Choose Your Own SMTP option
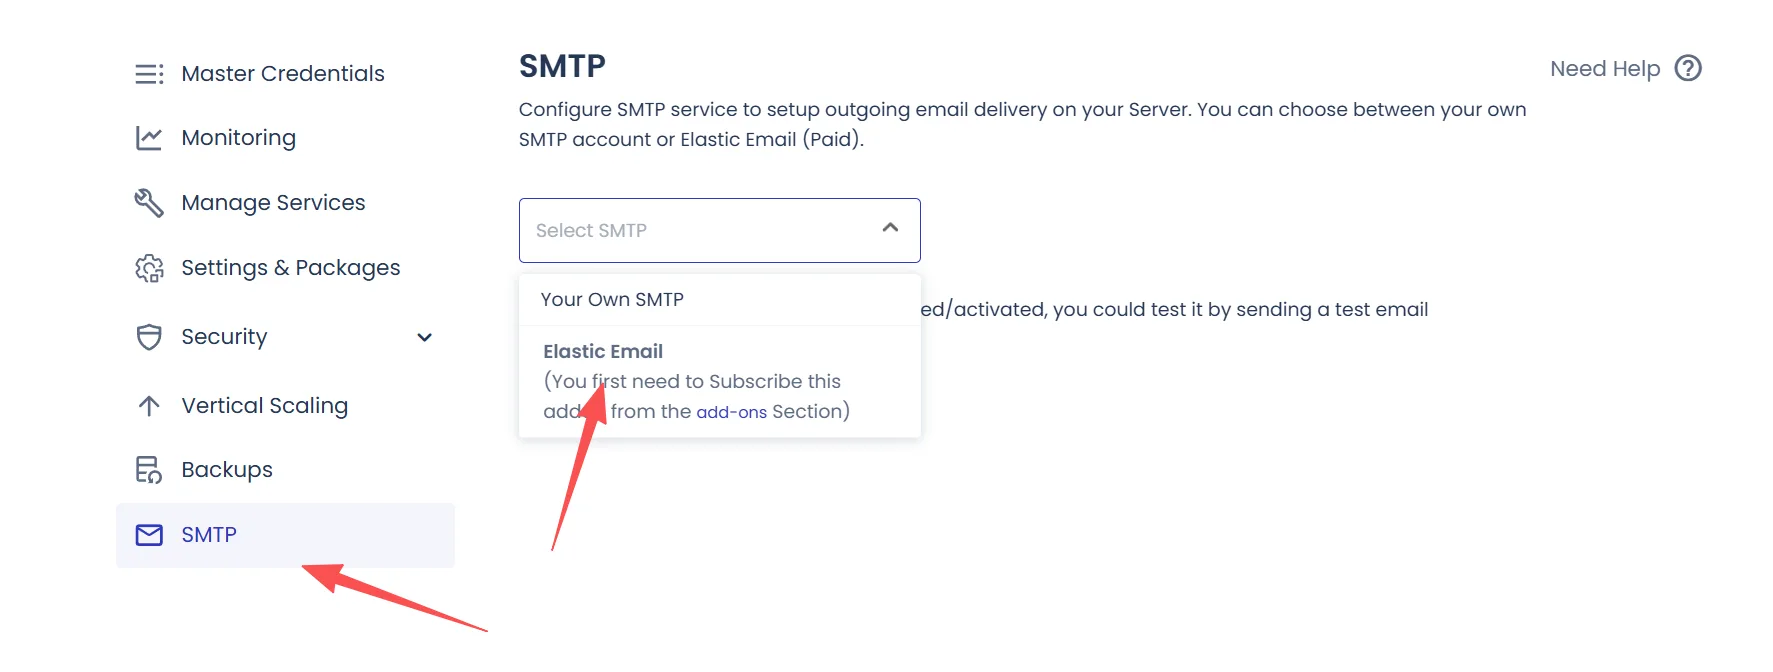This screenshot has height=672, width=1773. tap(612, 299)
